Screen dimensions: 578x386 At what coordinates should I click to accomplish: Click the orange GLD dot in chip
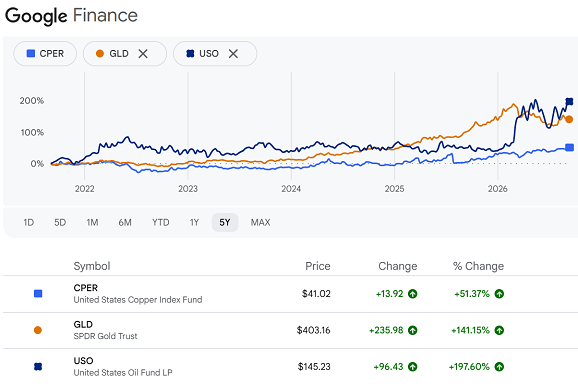click(x=100, y=54)
